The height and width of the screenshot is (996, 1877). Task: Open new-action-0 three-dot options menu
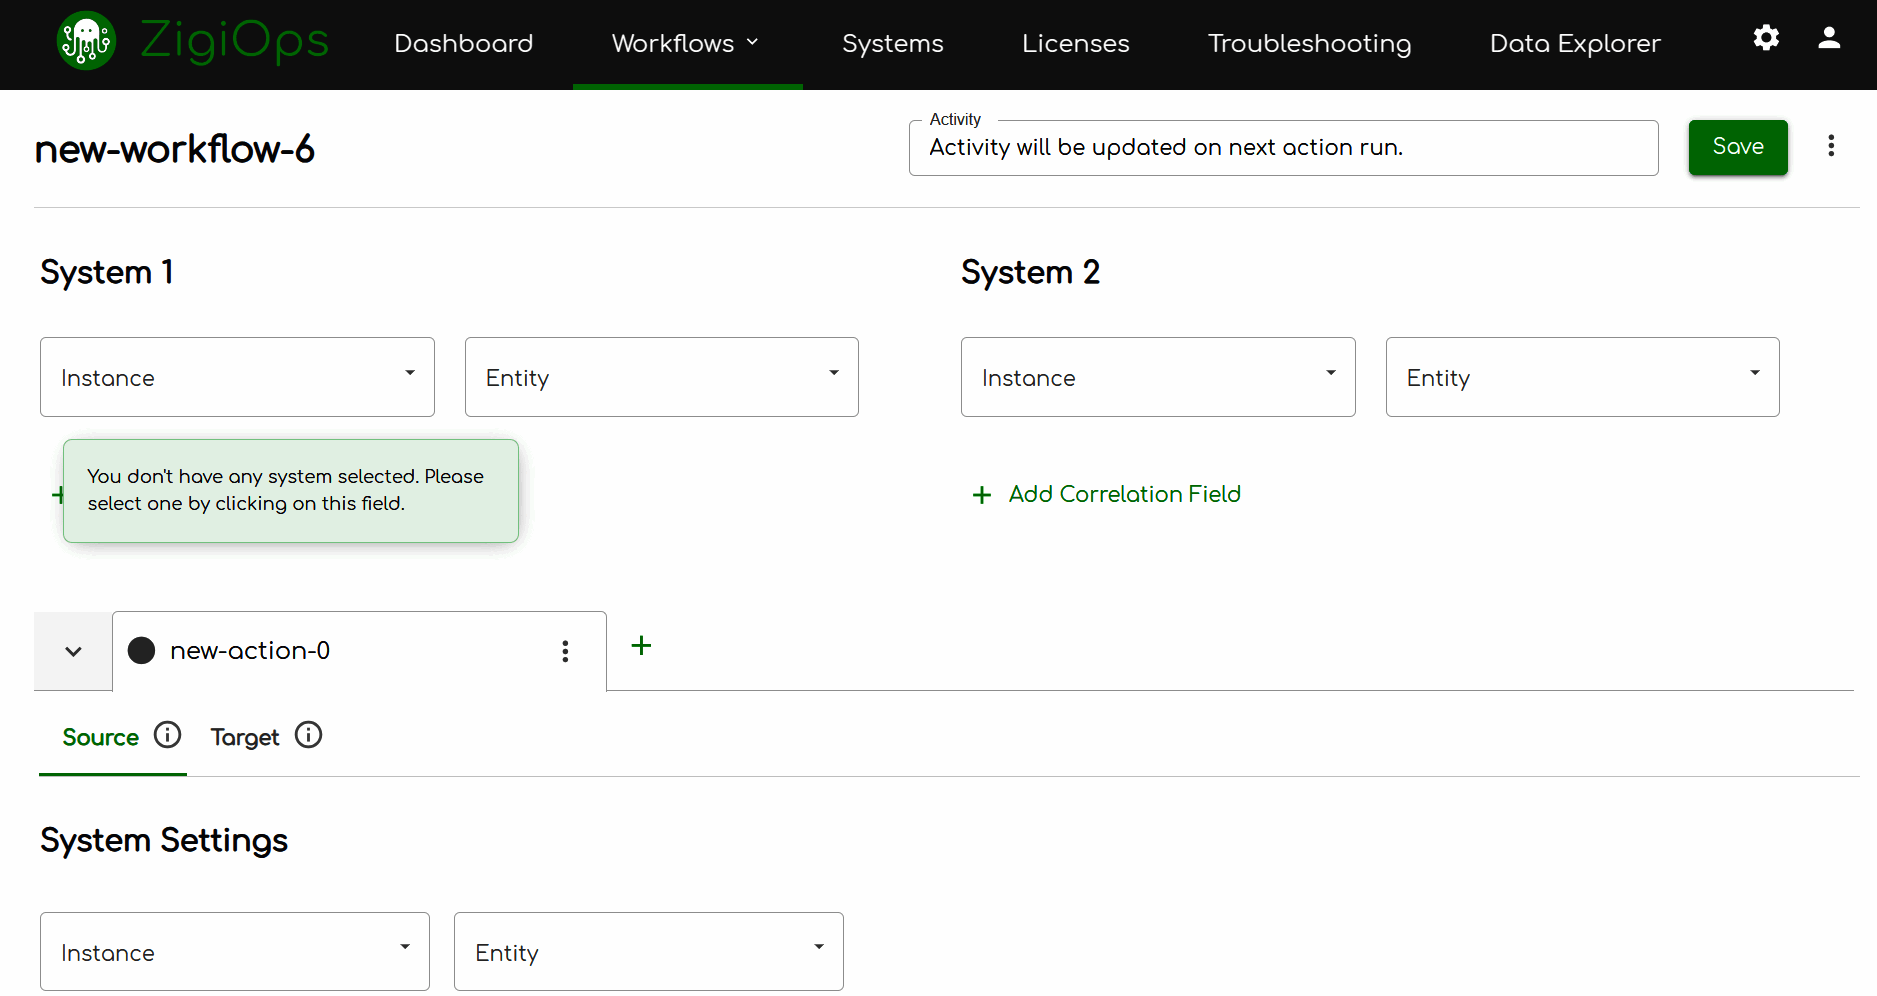tap(565, 652)
